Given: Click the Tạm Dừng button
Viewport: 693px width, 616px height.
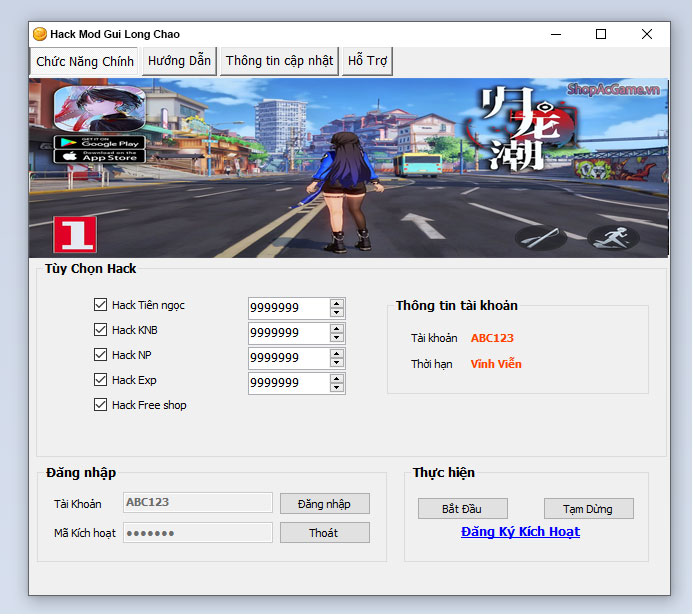Looking at the screenshot, I should 589,509.
